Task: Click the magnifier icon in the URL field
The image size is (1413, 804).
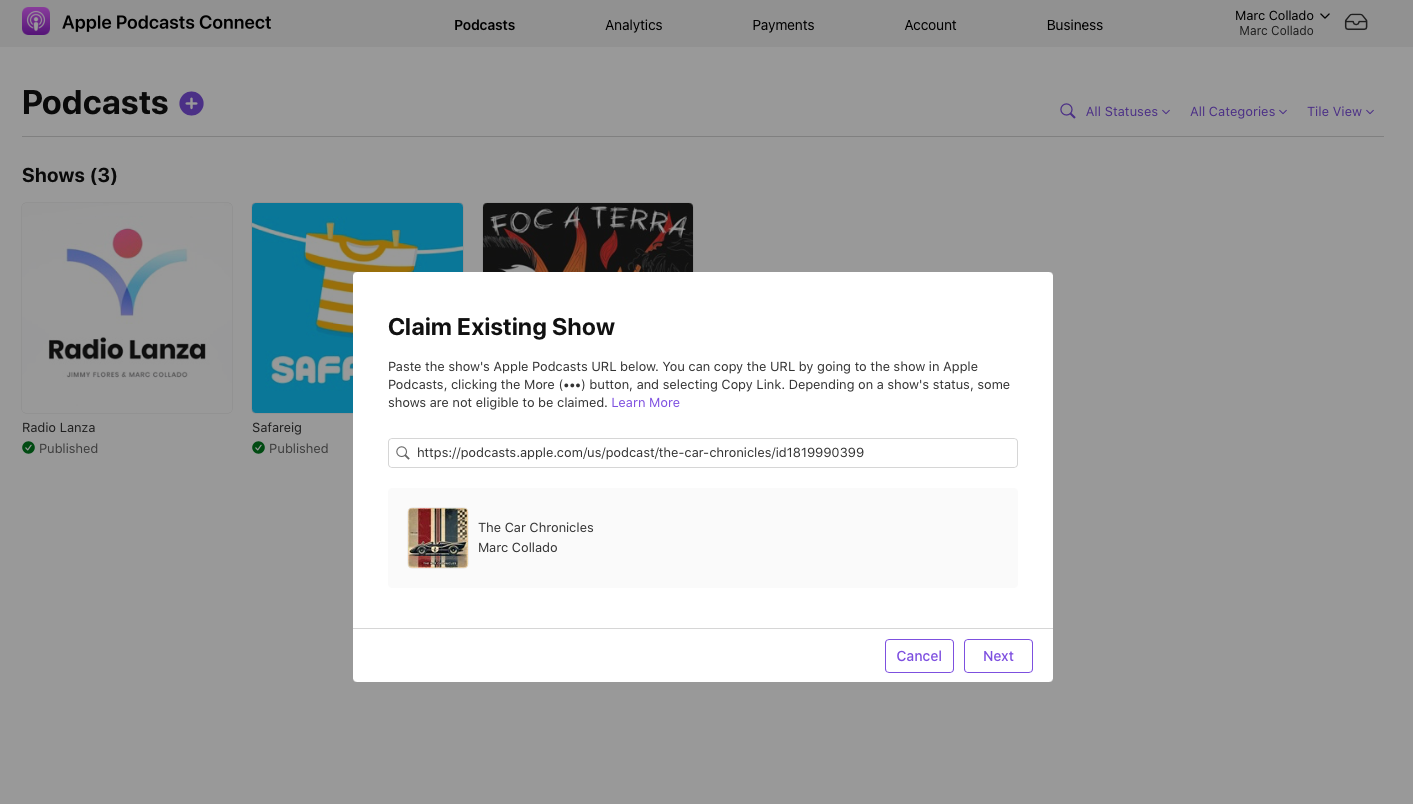Action: [x=403, y=453]
